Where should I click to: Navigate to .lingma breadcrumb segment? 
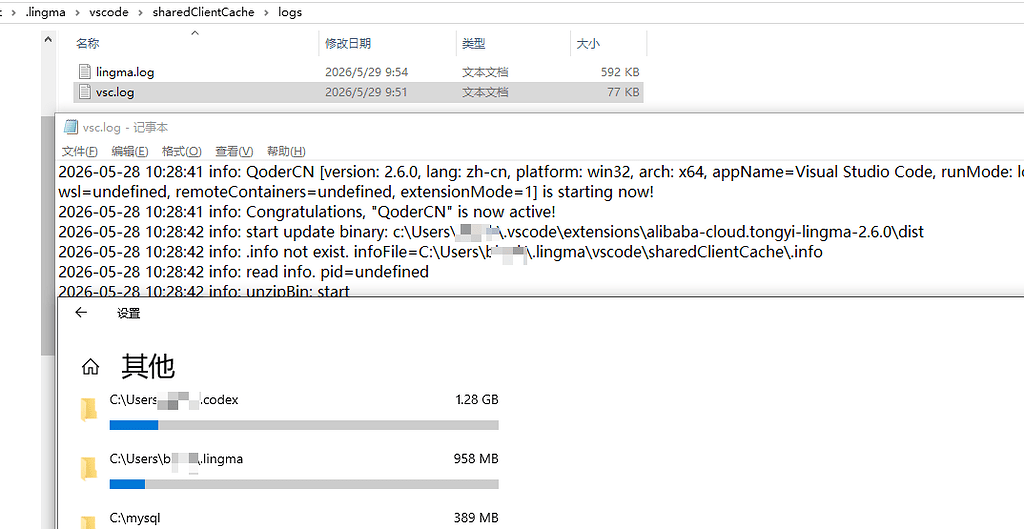46,12
